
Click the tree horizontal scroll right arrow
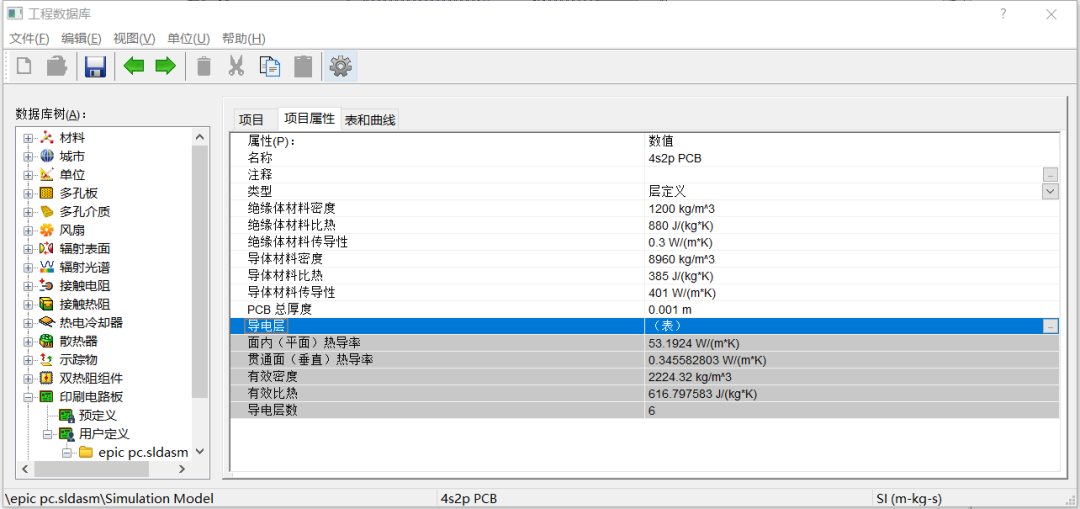(x=182, y=469)
